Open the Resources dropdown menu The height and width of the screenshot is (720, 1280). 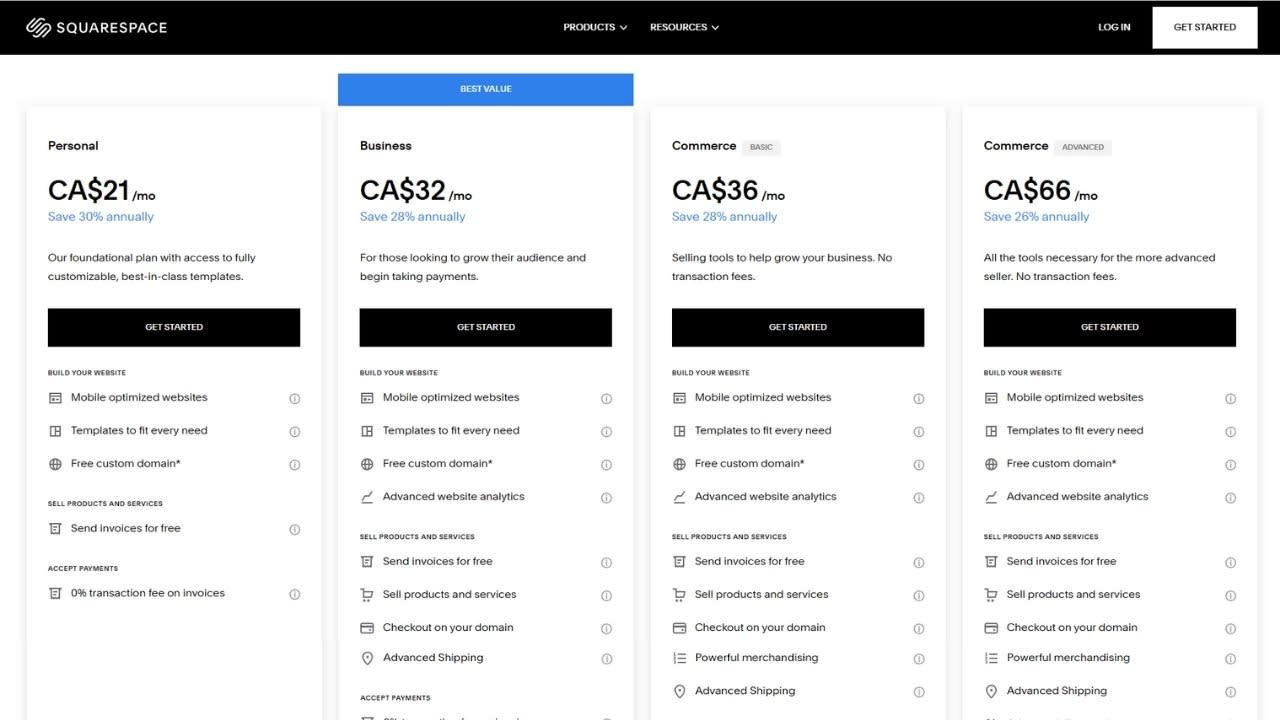coord(684,27)
